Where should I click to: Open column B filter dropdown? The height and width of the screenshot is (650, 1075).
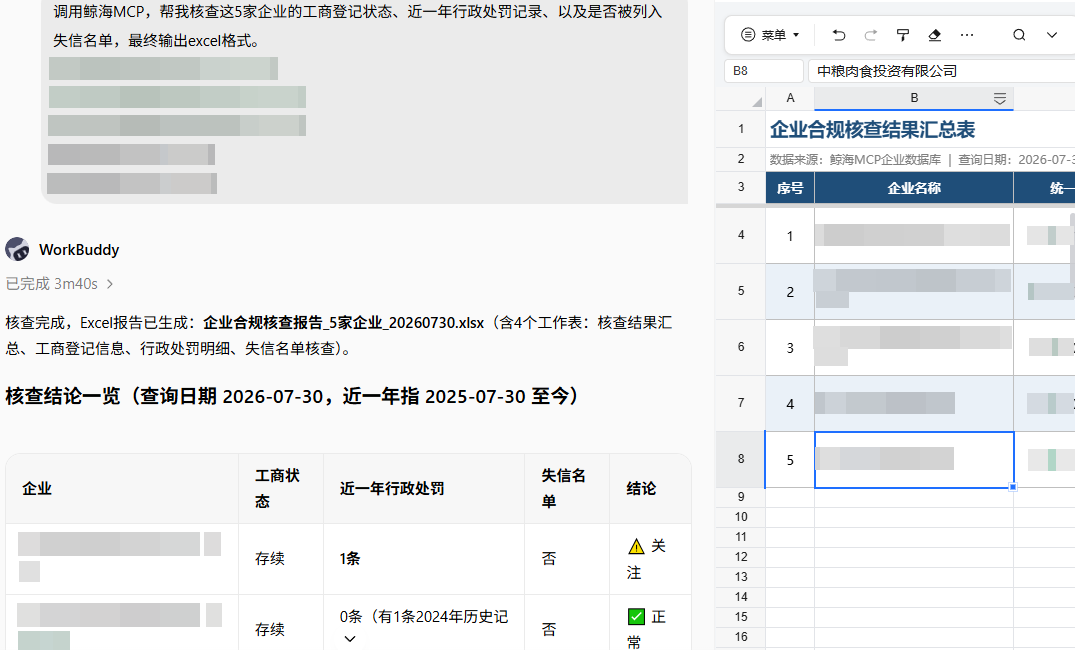point(1000,99)
